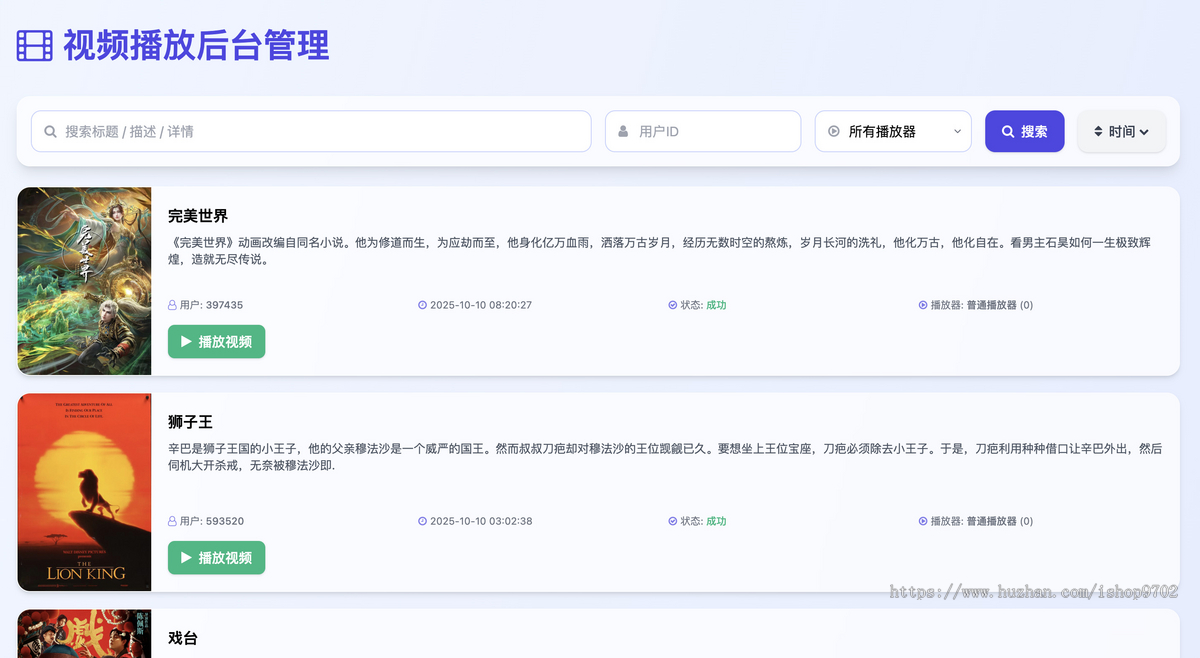Click the sort arrows icon beside 时间
This screenshot has height=658, width=1200.
[x=1098, y=131]
